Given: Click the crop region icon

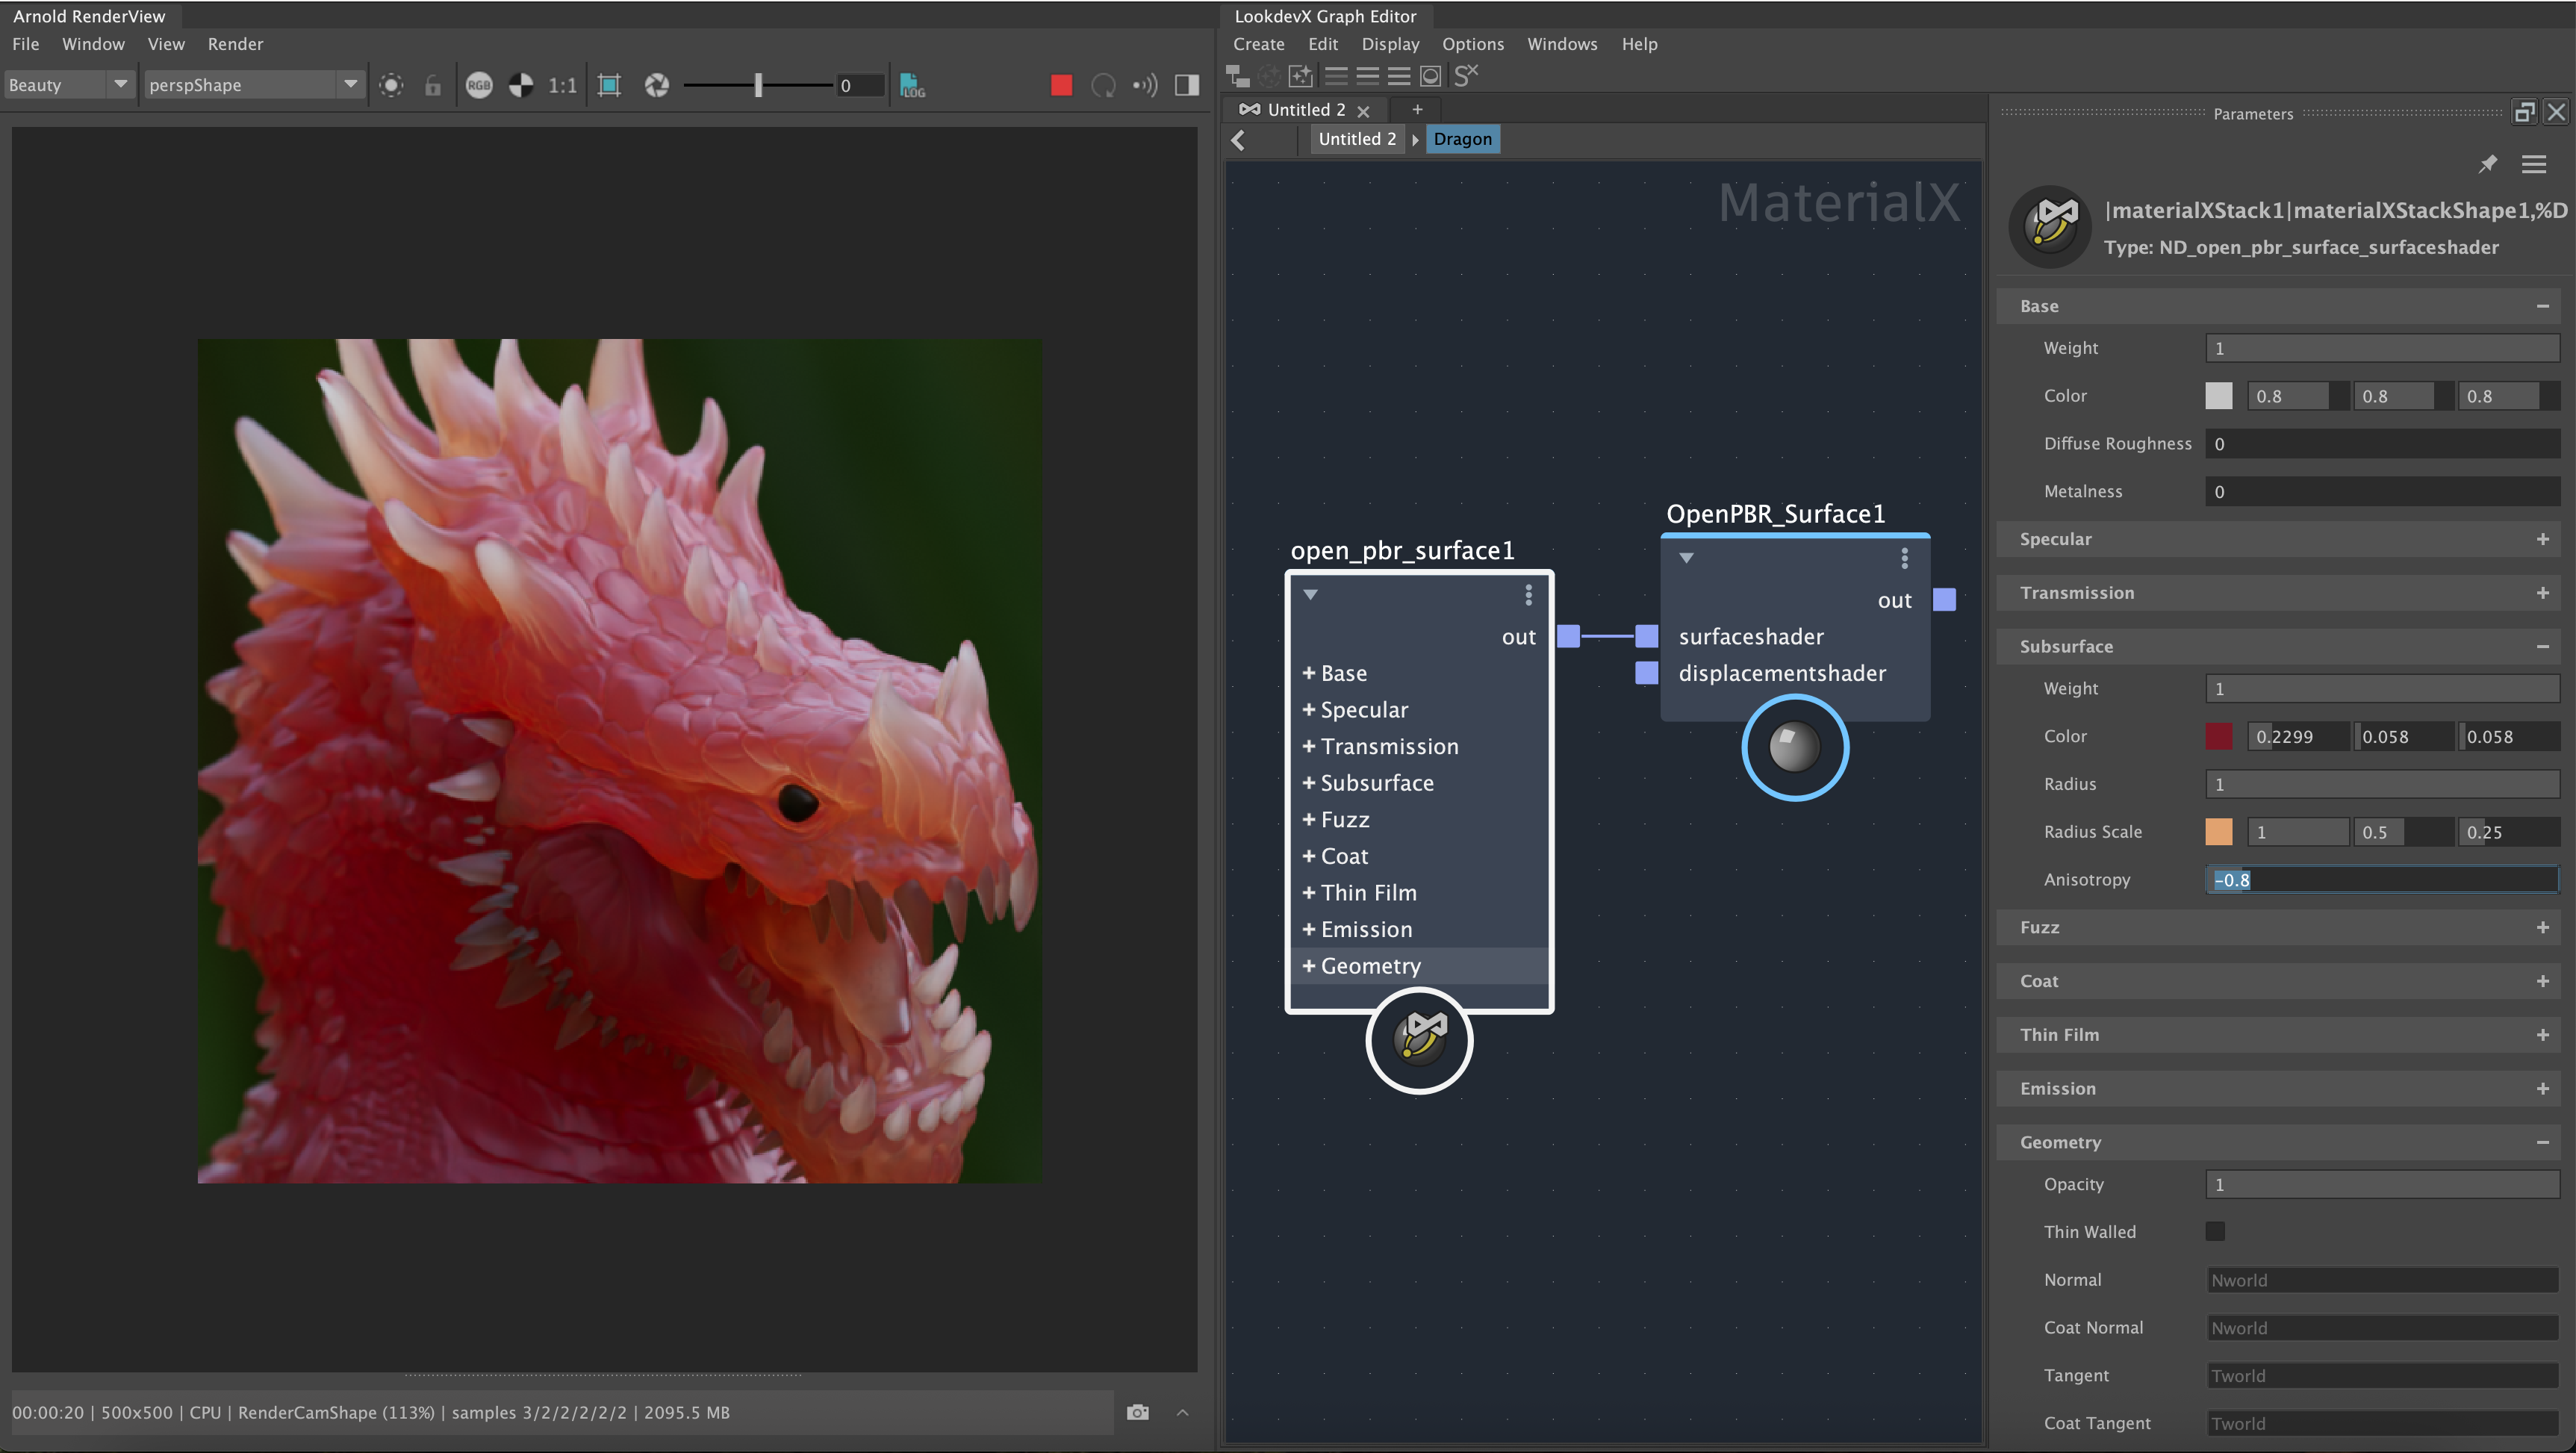Looking at the screenshot, I should point(609,85).
